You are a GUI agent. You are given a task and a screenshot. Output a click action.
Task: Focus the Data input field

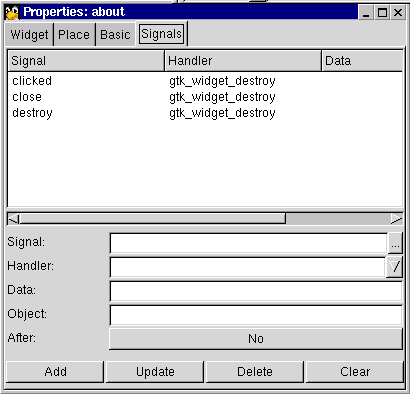(256, 291)
